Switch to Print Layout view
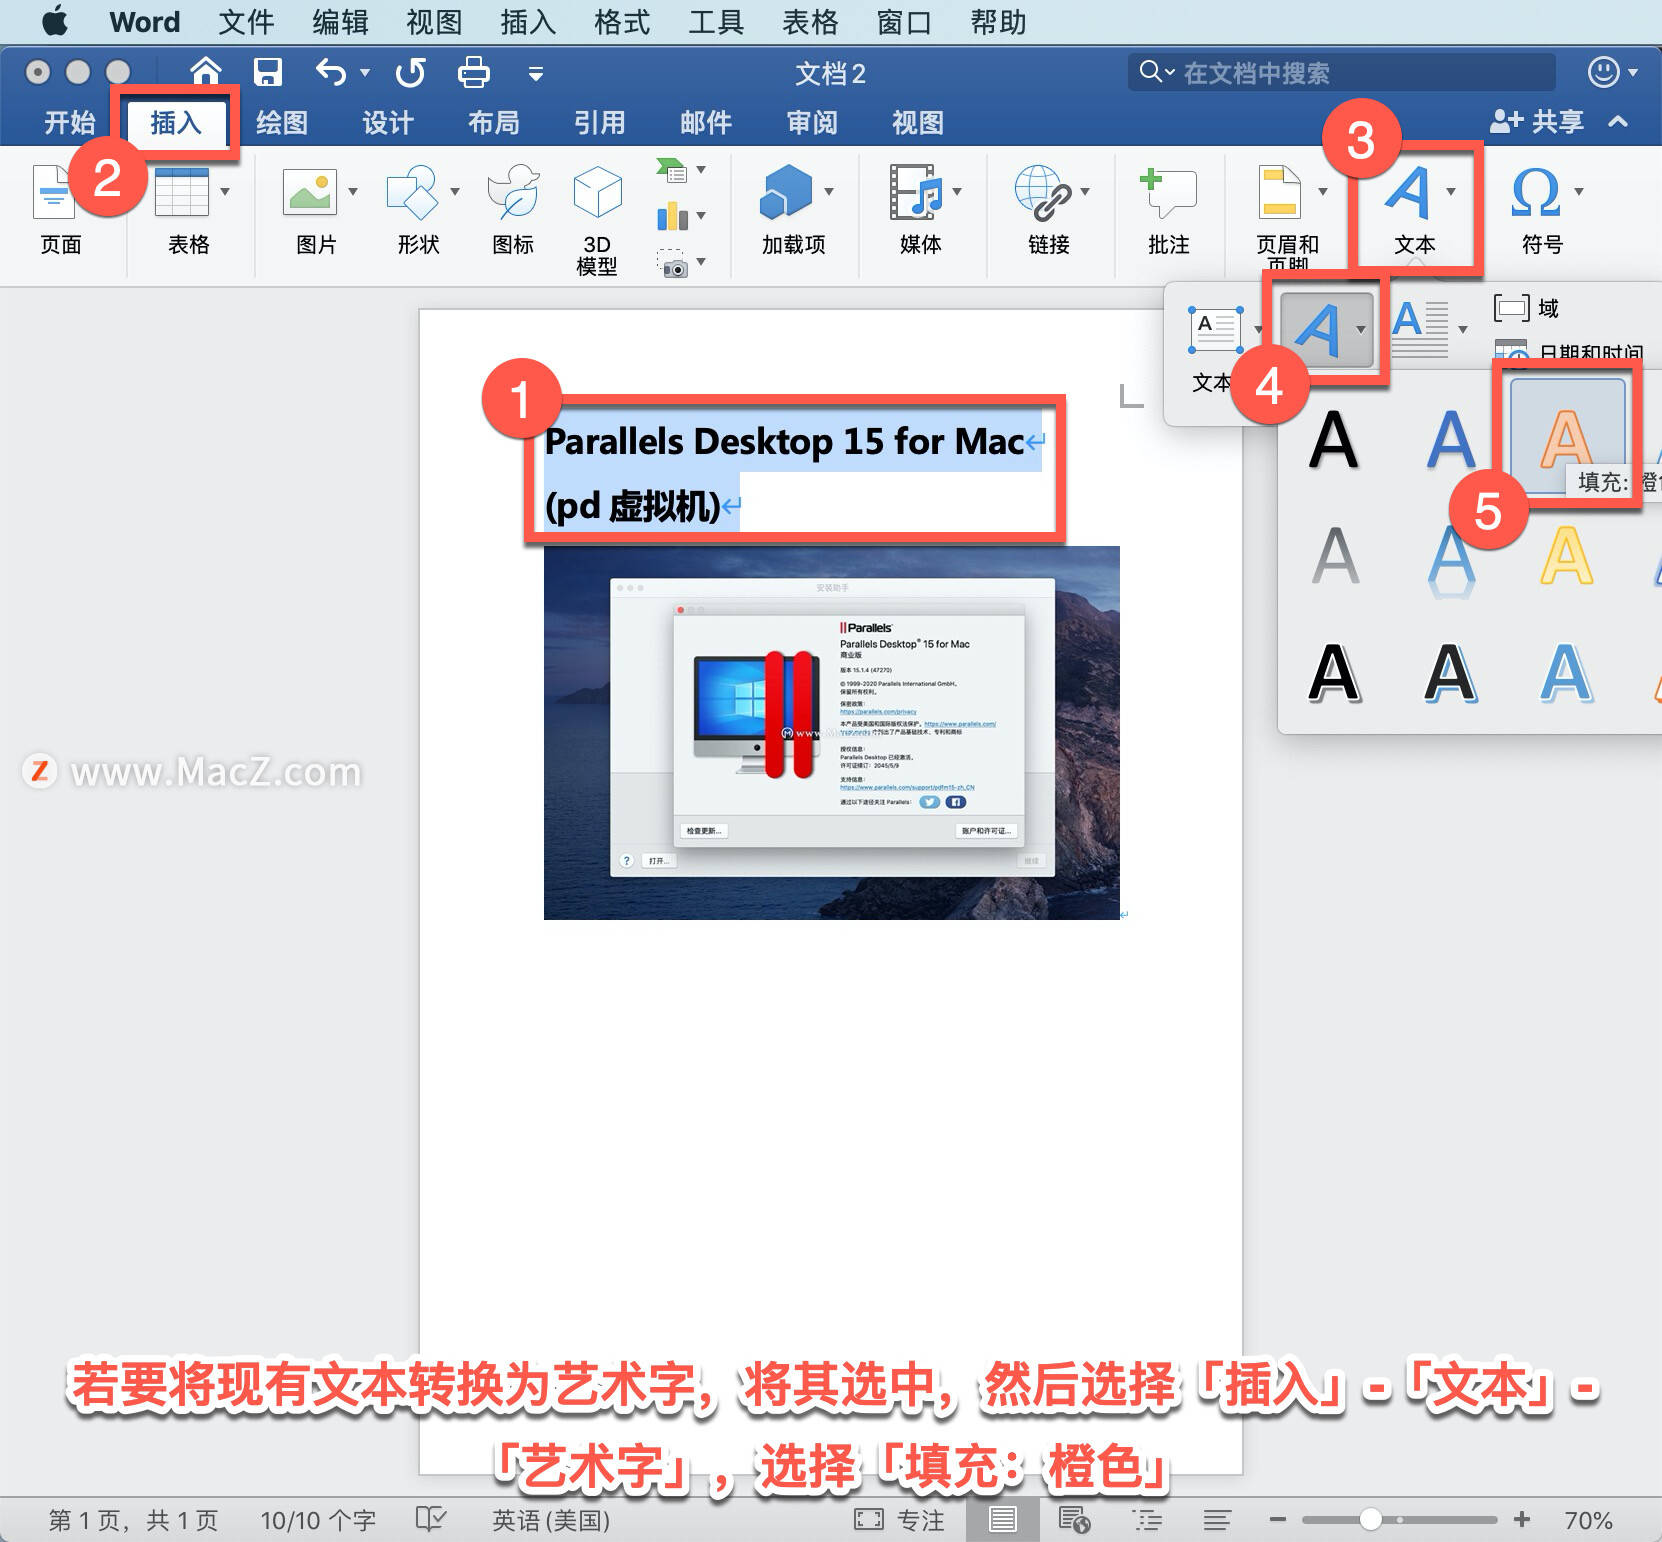1662x1542 pixels. pyautogui.click(x=1002, y=1520)
